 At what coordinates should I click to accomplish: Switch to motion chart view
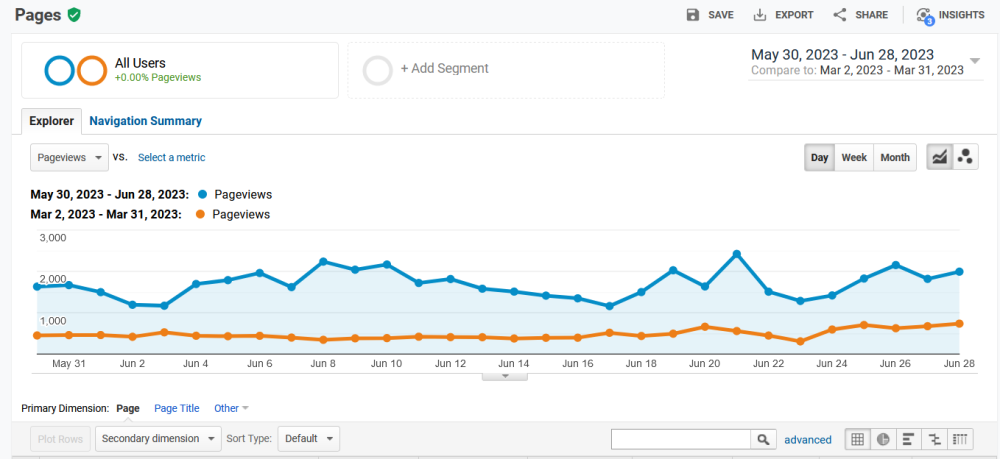[x=965, y=157]
